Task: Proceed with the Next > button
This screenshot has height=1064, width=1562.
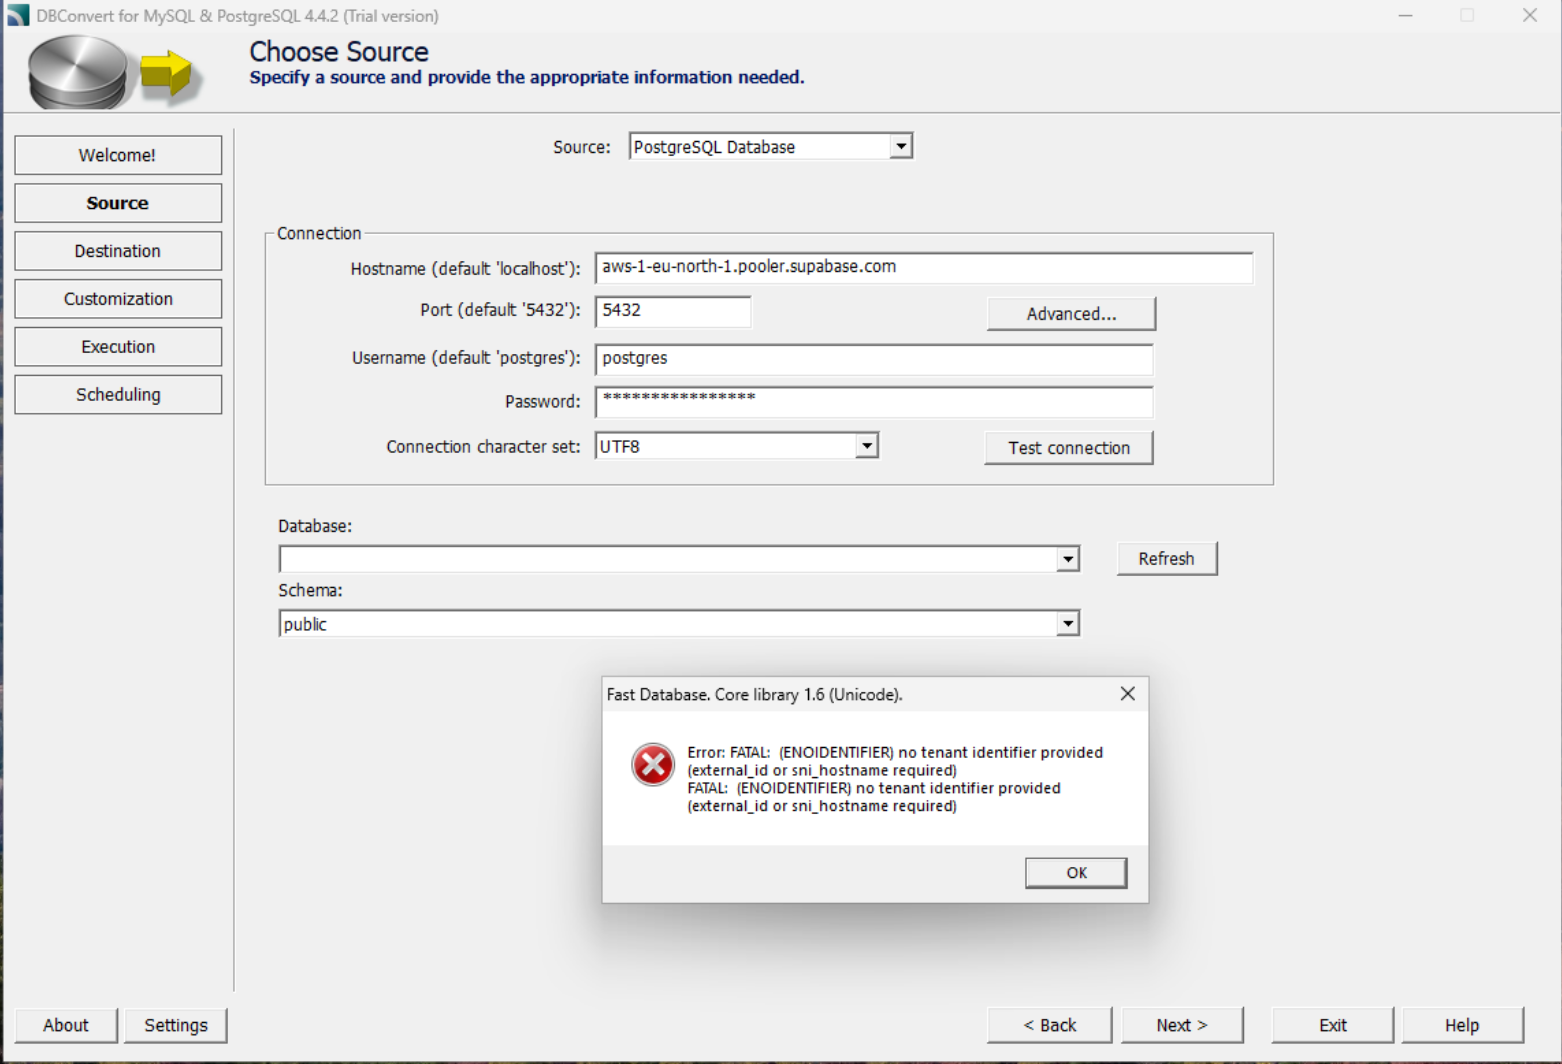Action: [x=1182, y=1025]
